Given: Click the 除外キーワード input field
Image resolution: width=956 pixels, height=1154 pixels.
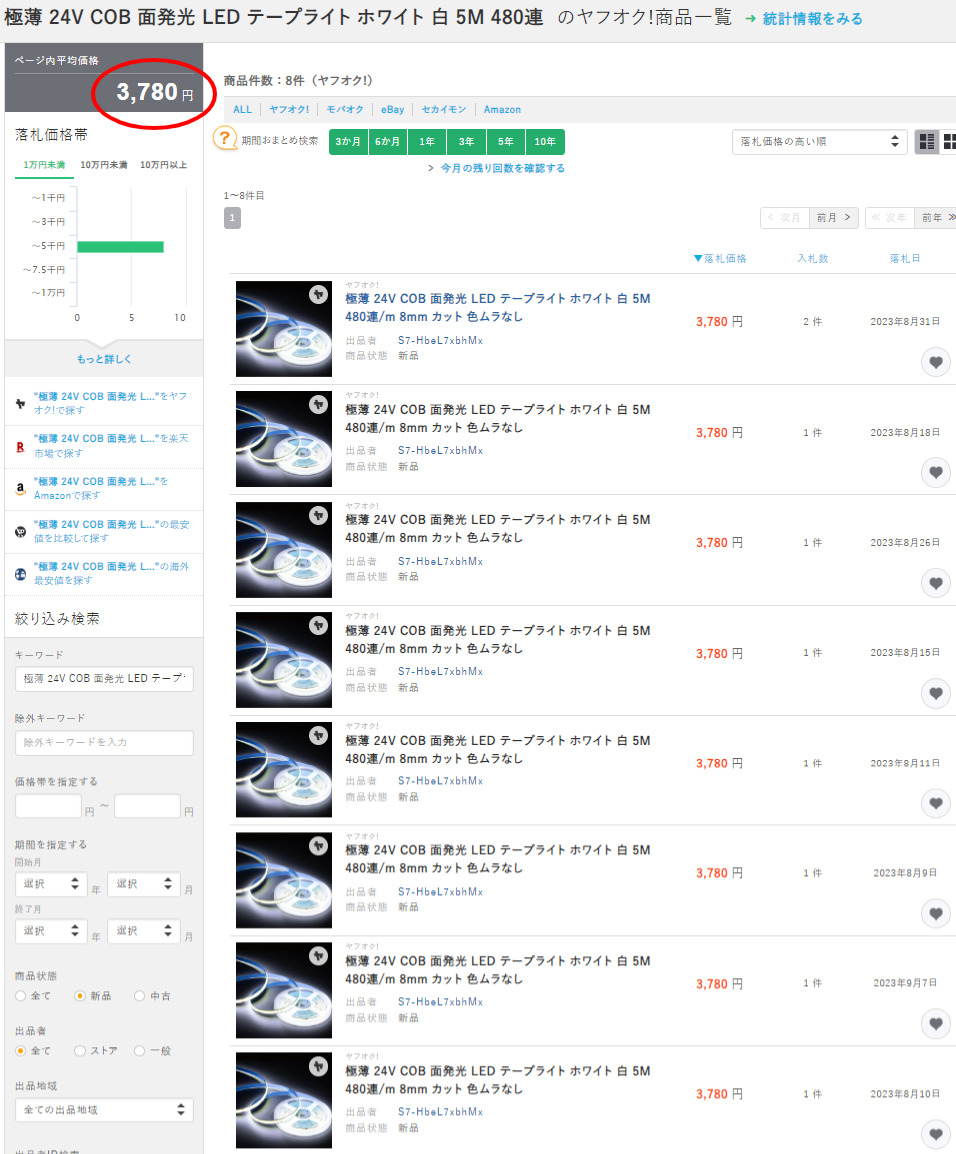Looking at the screenshot, I should coord(104,743).
